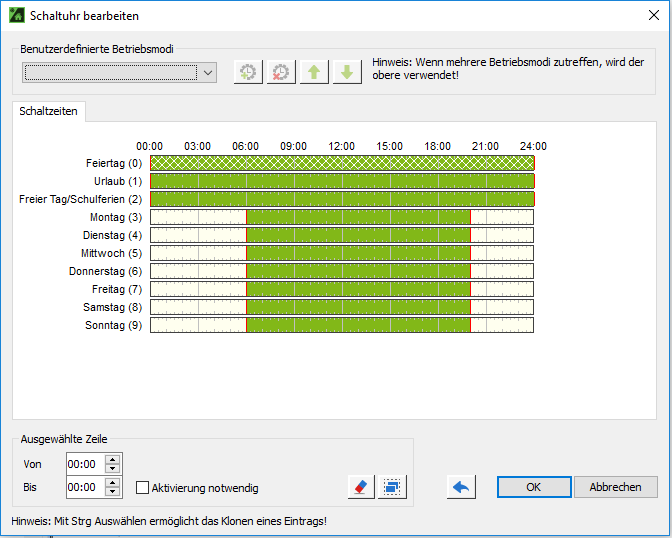Viewport: 672px width, 538px height.
Task: Confirm with the OK button
Action: coord(533,487)
